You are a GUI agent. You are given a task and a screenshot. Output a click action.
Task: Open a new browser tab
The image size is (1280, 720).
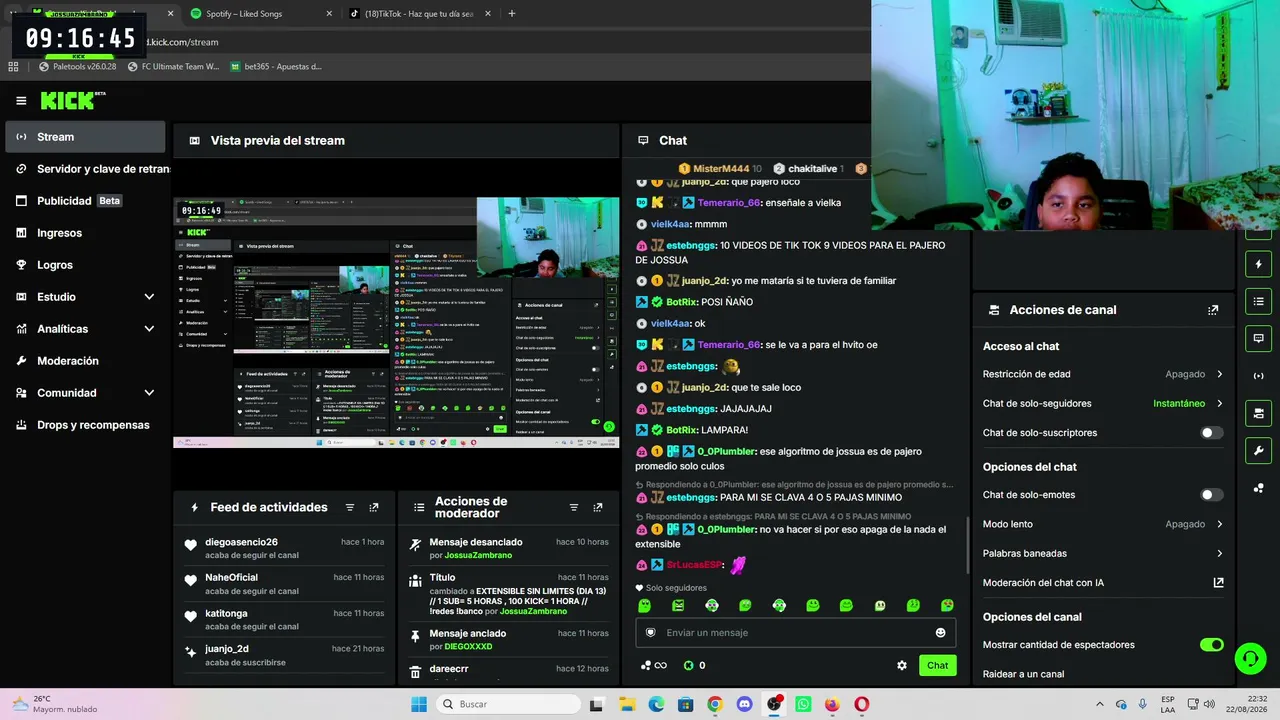click(512, 14)
